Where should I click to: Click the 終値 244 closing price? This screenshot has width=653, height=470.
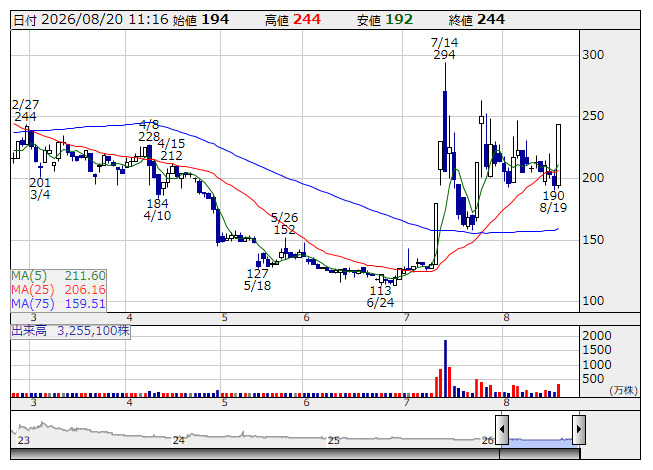pos(477,20)
